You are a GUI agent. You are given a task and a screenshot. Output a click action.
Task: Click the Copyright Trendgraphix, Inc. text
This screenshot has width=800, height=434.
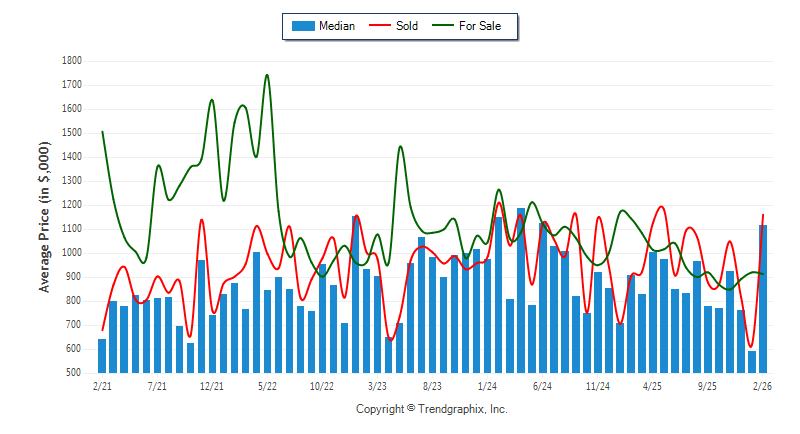point(432,409)
